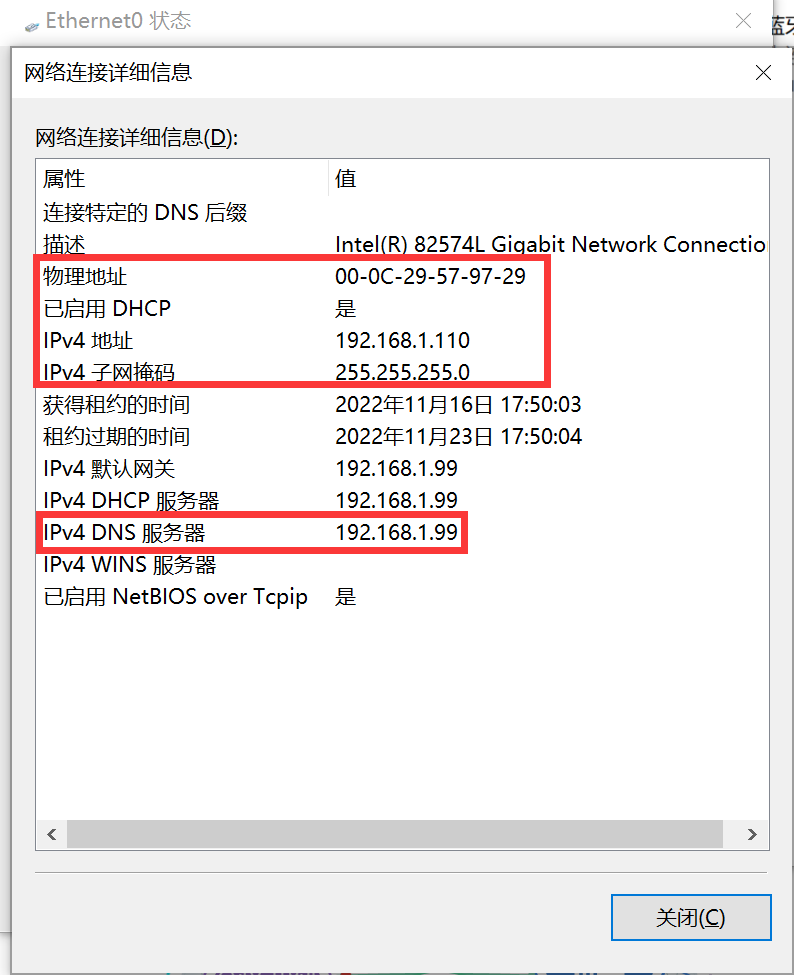
Task: Click the Ethernet0 network adapter icon
Action: click(32, 22)
